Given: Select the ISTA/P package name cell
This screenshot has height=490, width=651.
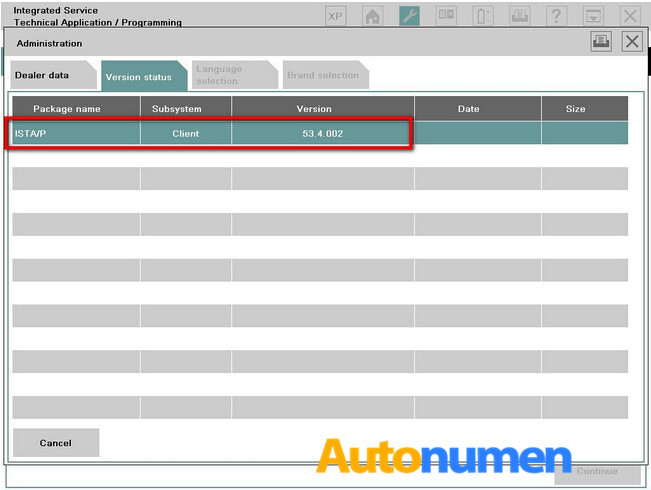Looking at the screenshot, I should click(x=76, y=133).
